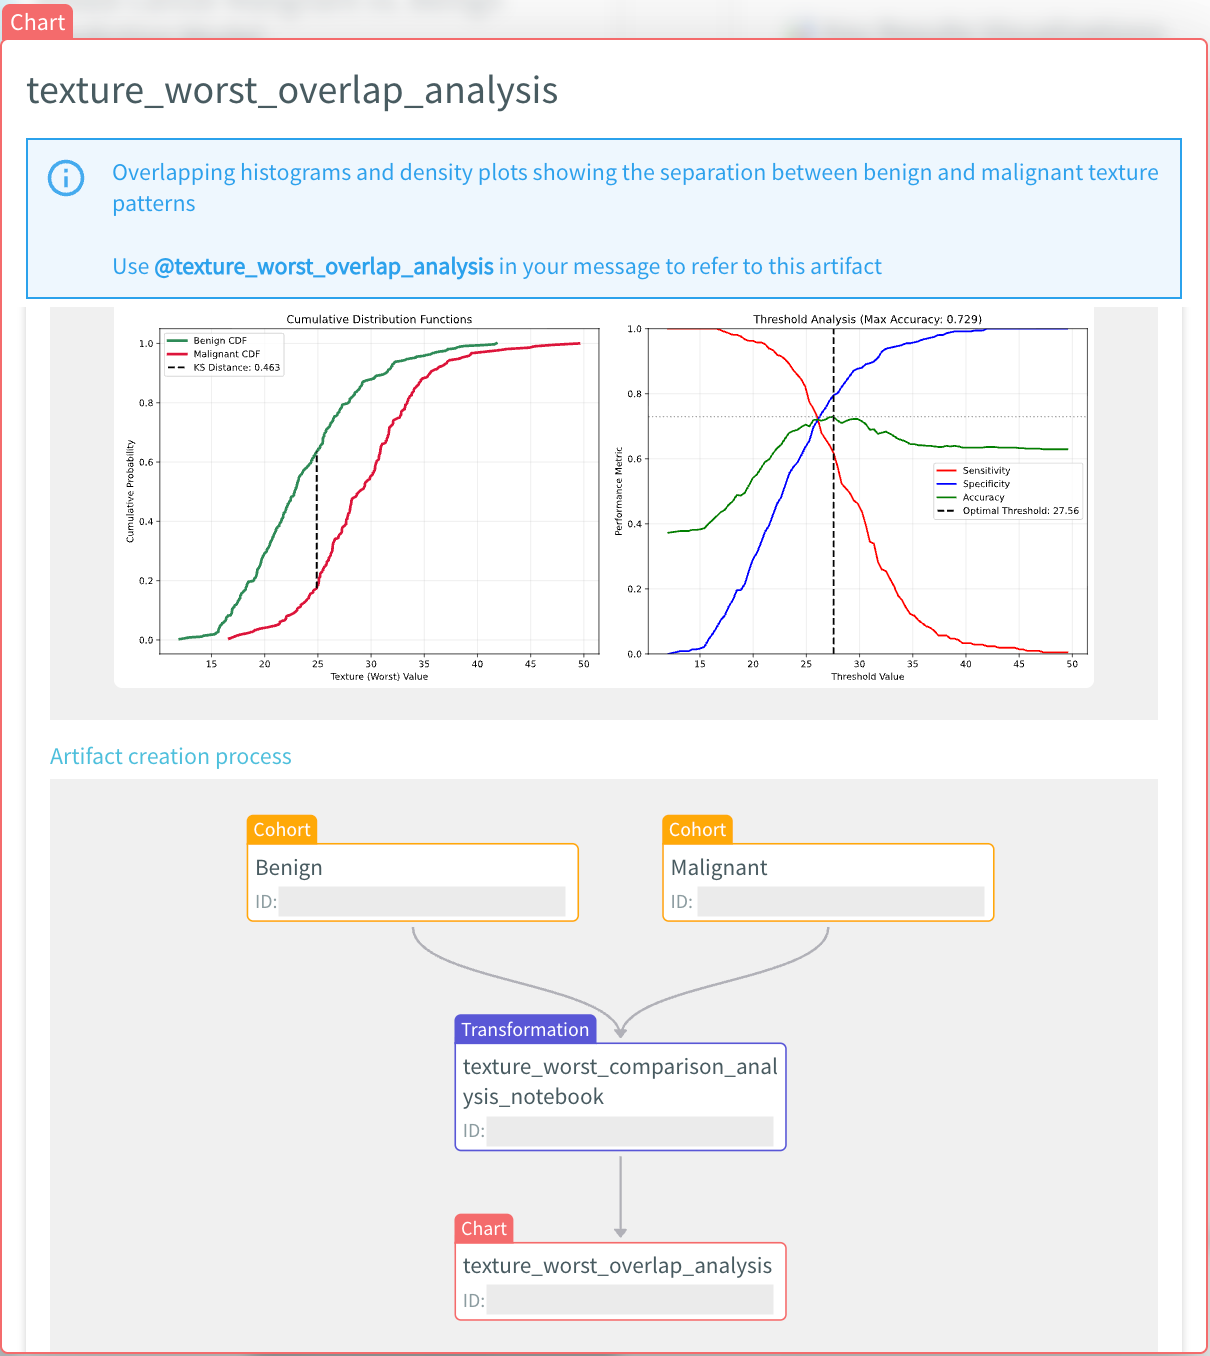
Task: Select the Malignant cohort node
Action: point(828,868)
